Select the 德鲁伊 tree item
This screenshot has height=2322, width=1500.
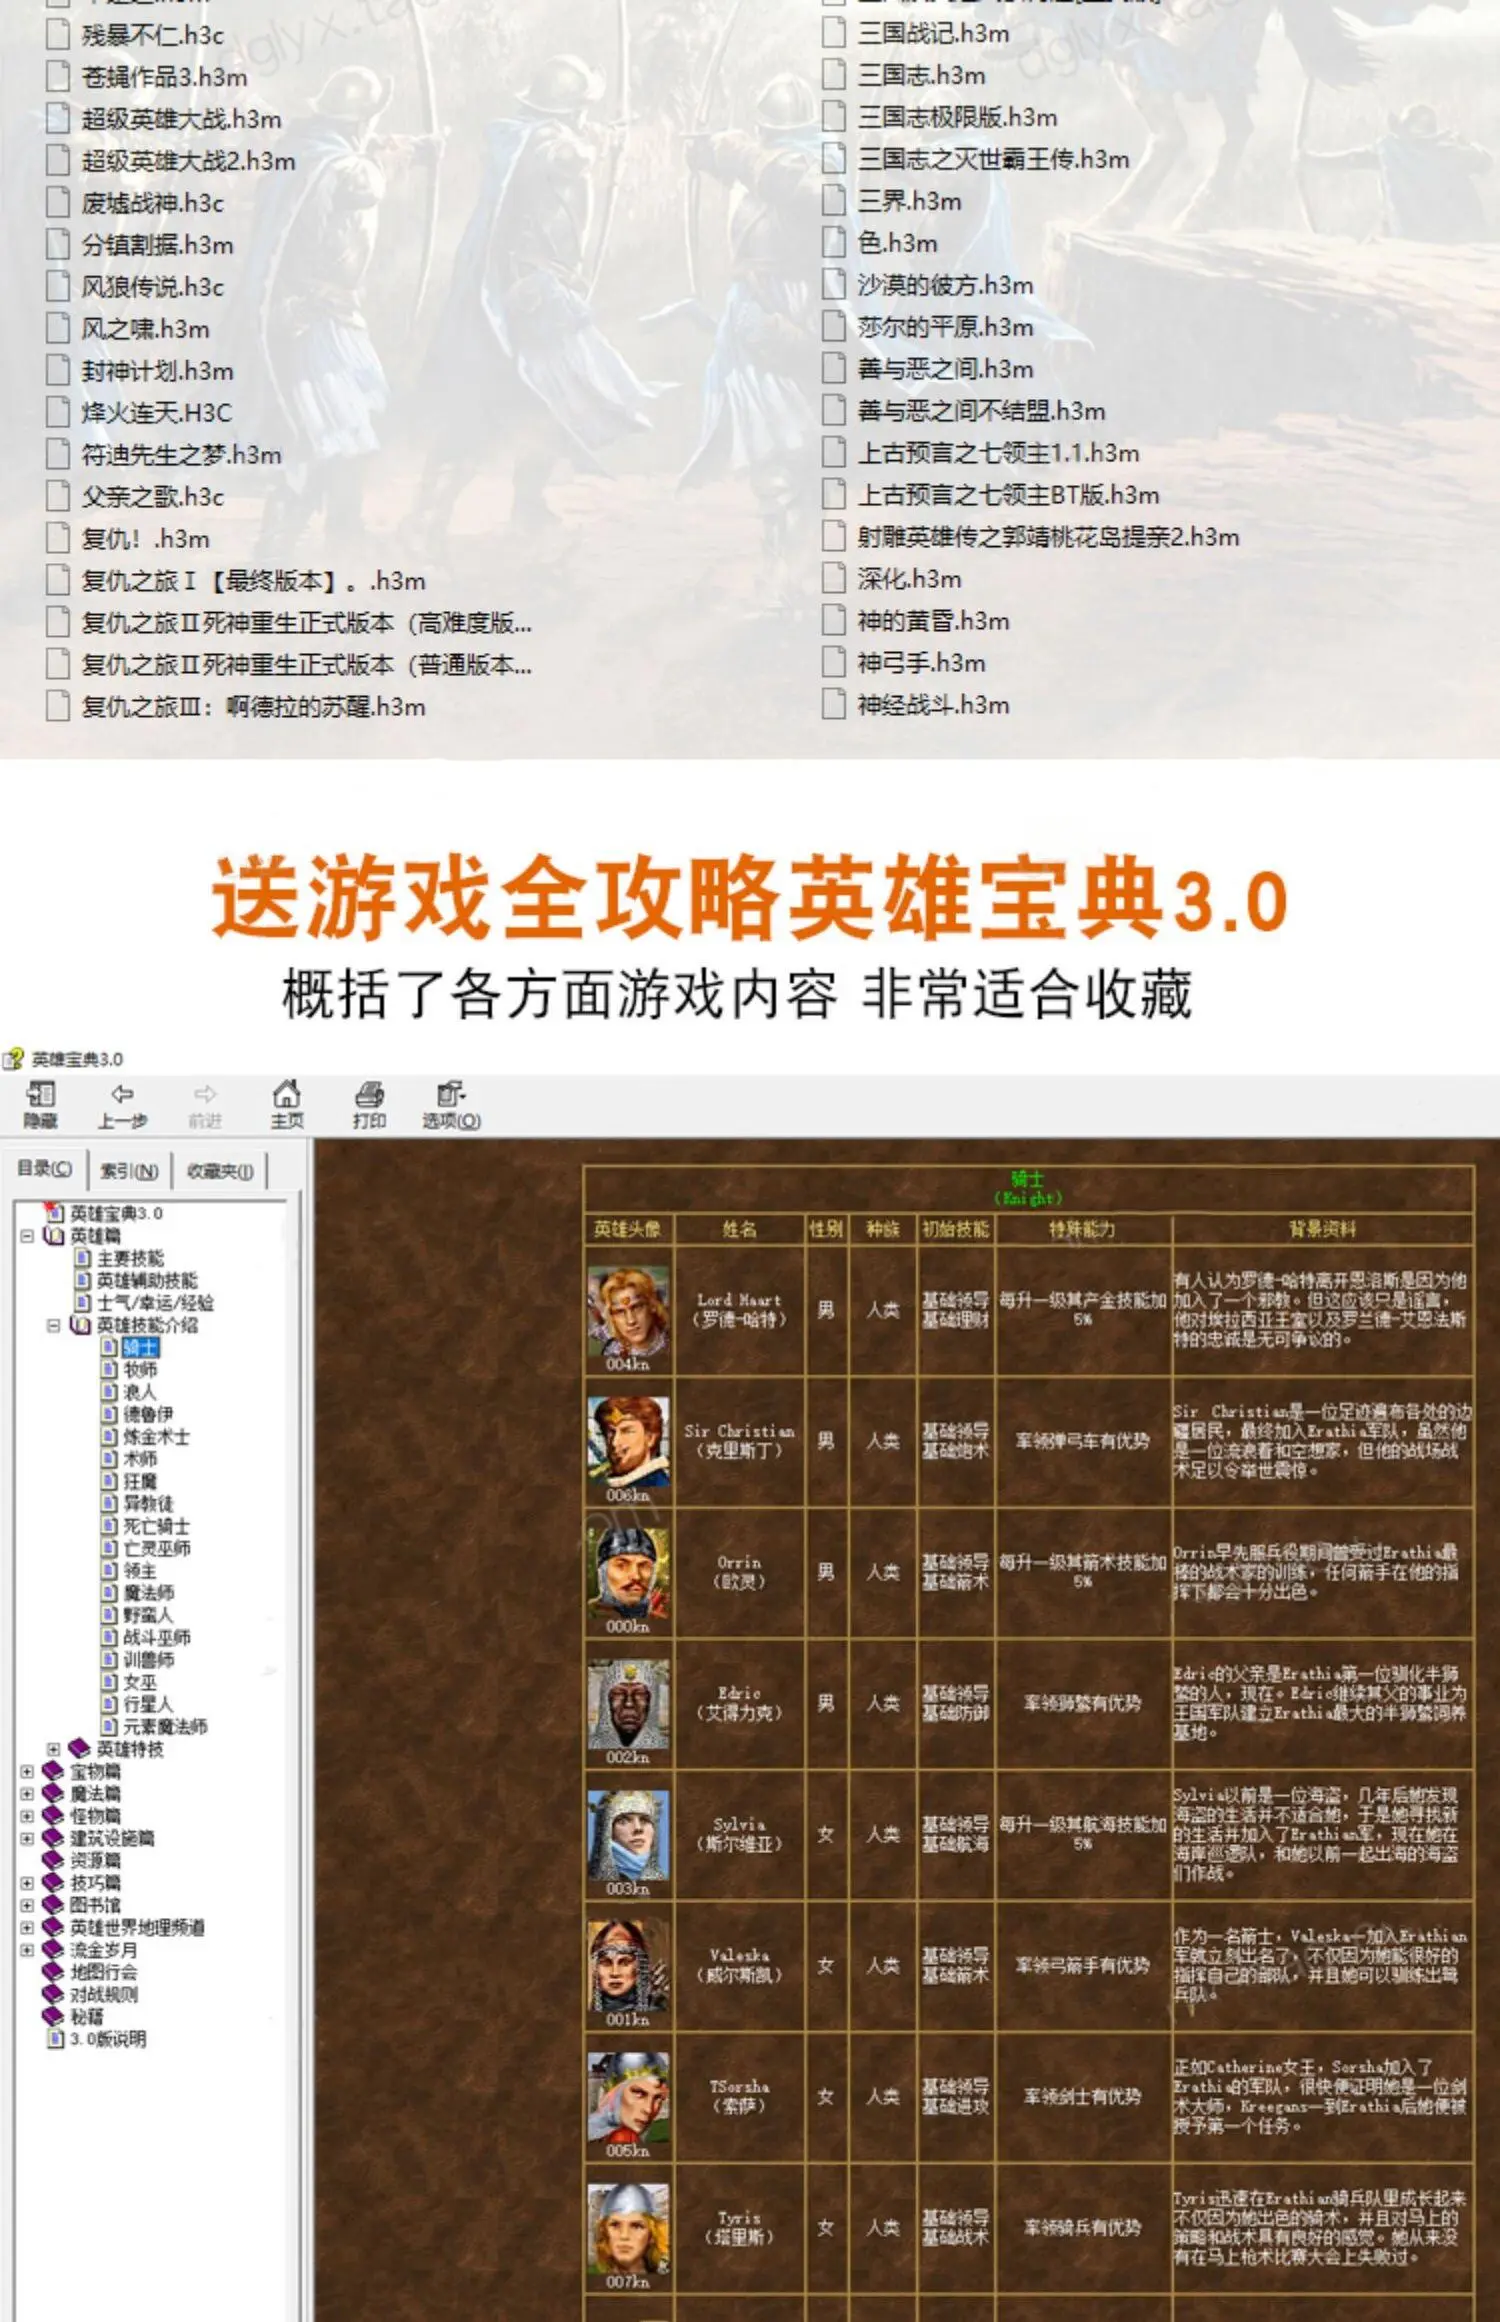148,1414
